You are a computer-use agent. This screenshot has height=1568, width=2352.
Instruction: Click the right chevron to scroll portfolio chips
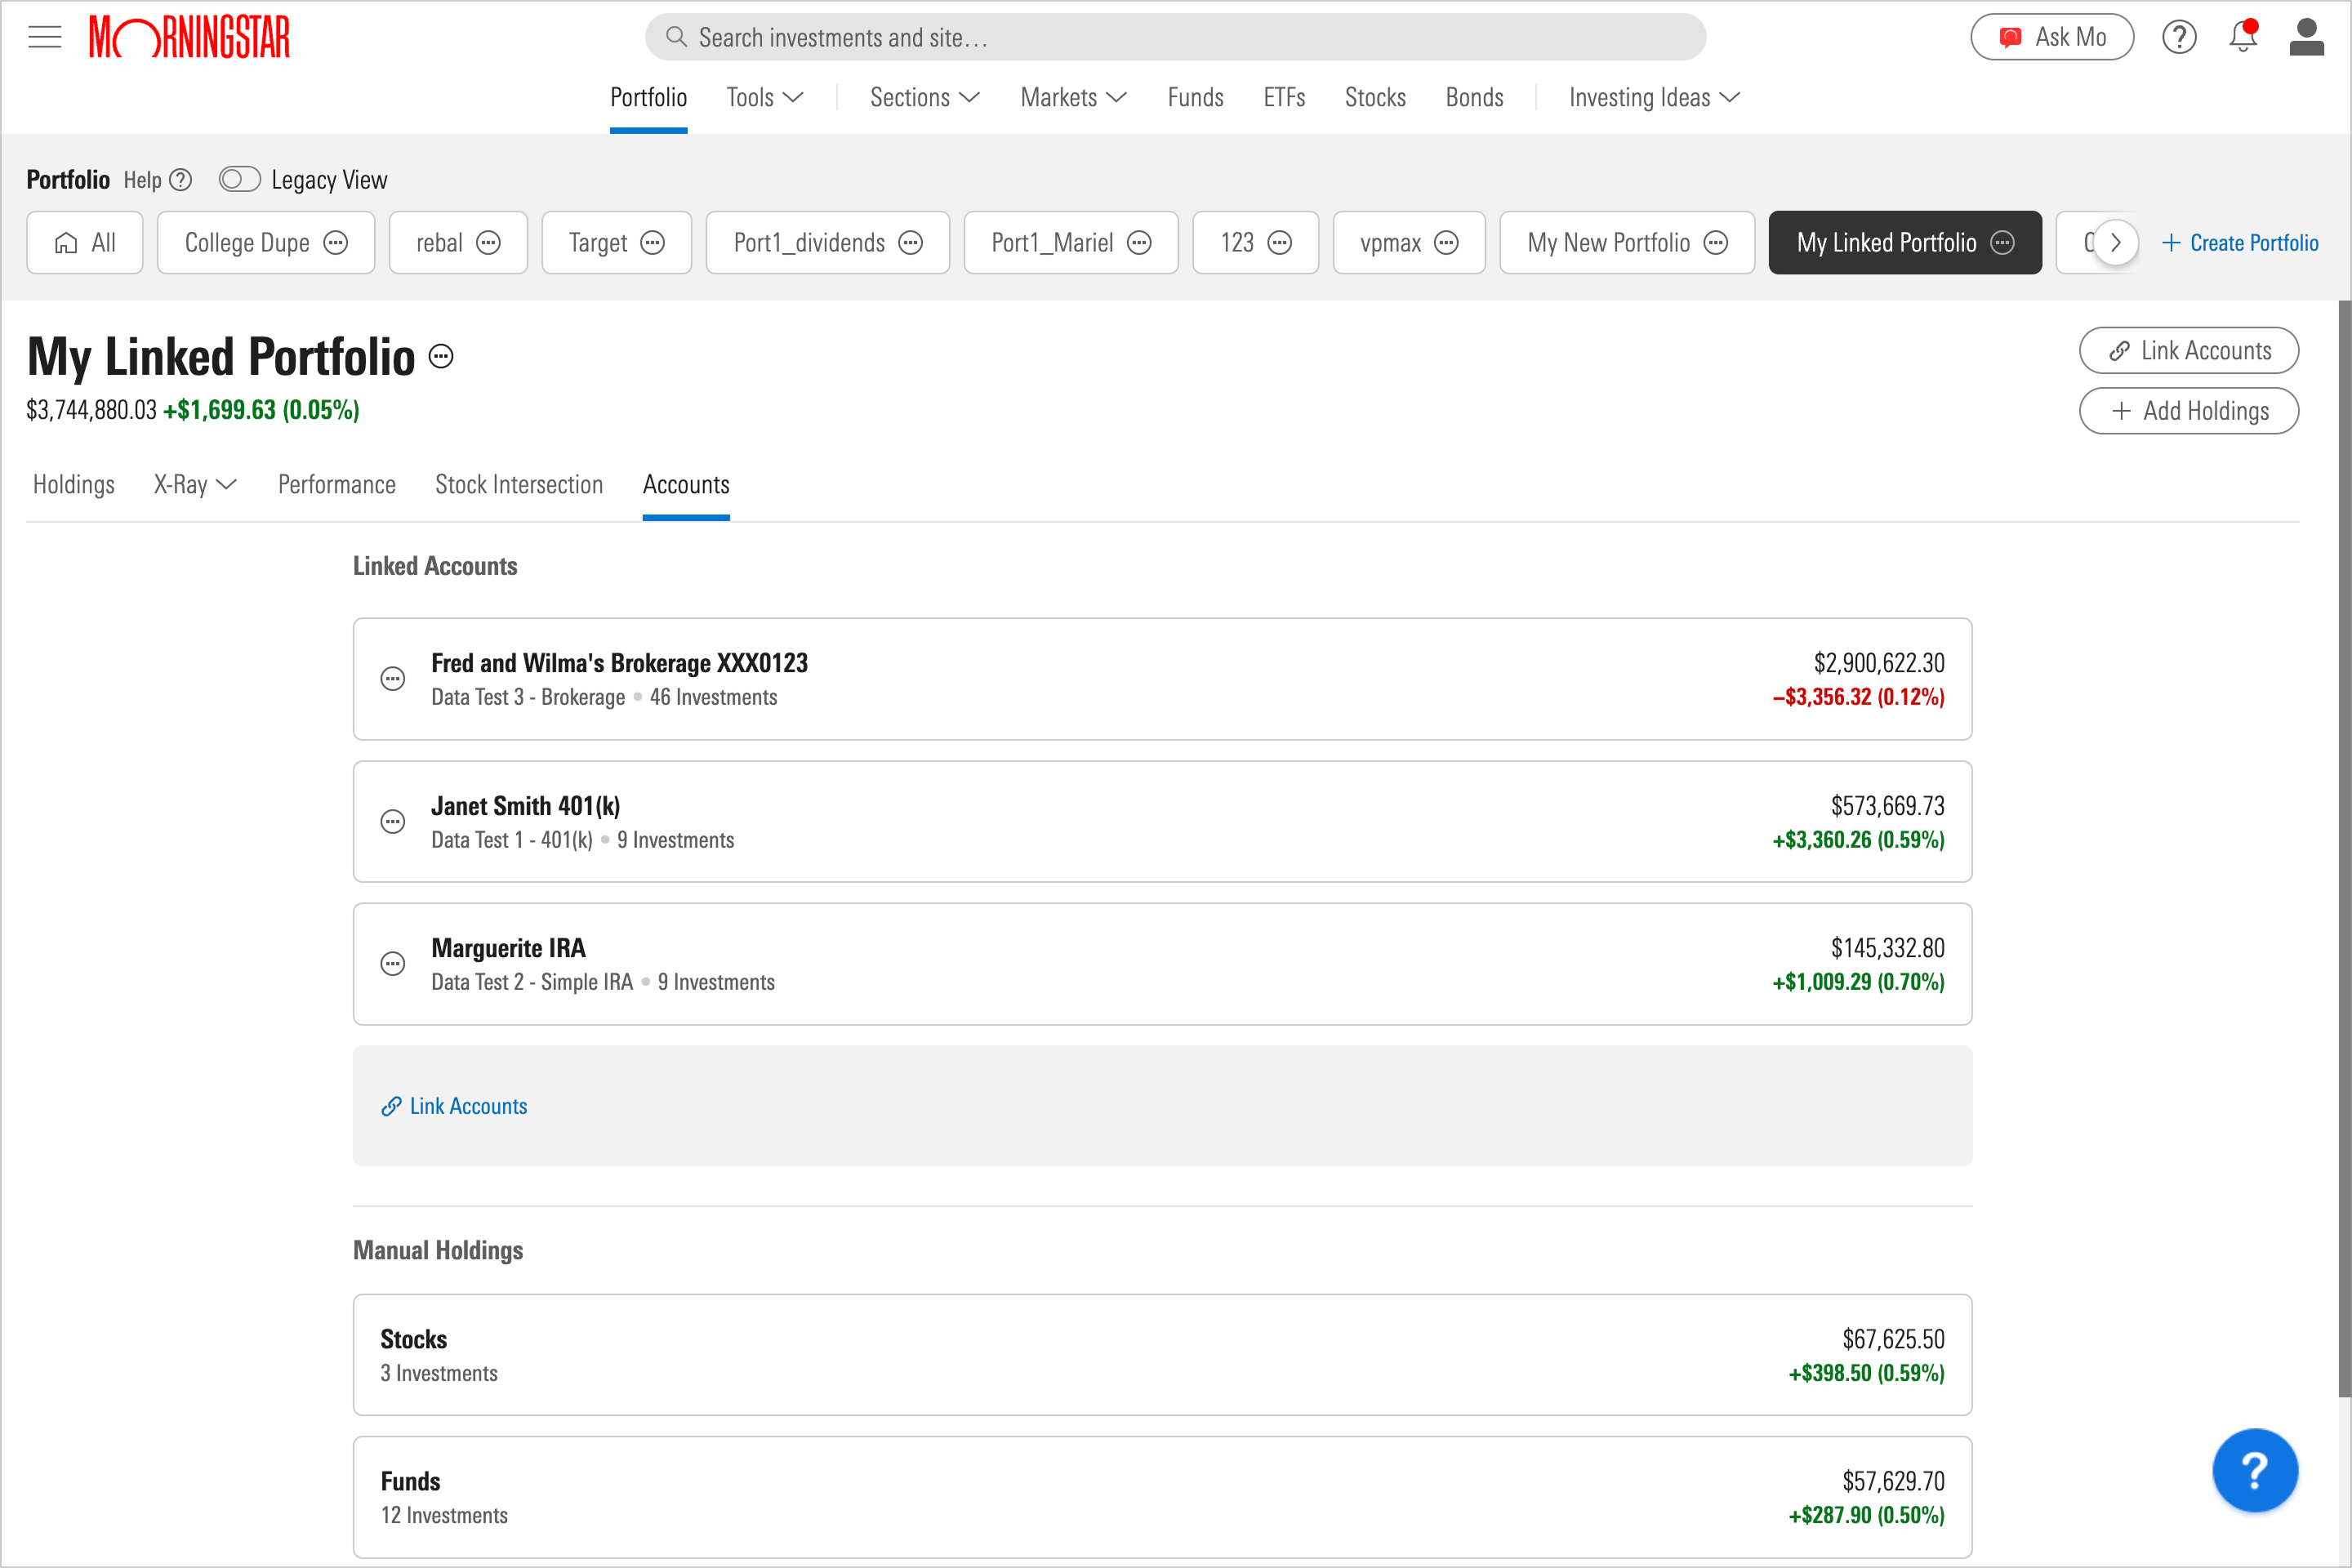[x=2115, y=242]
